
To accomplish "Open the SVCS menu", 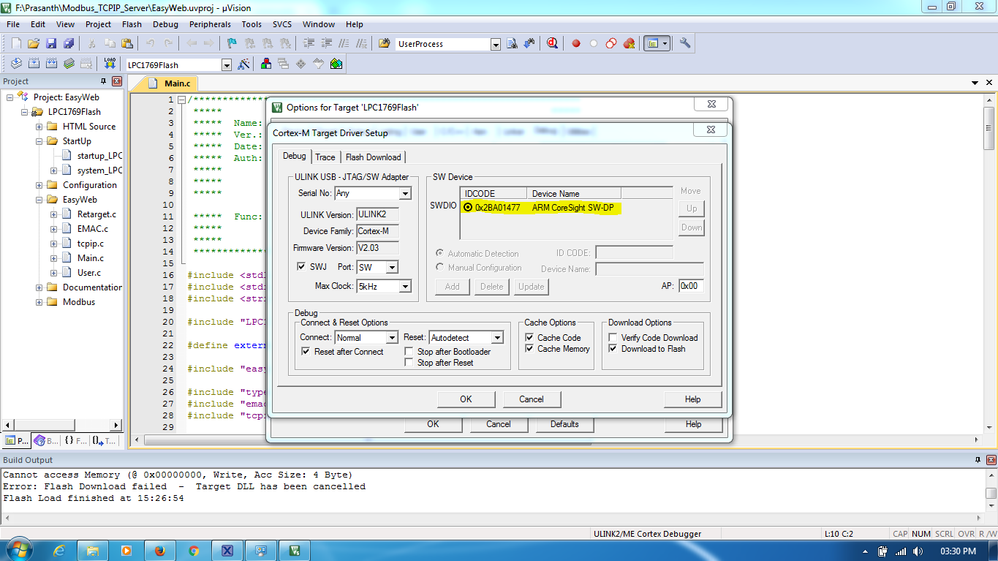I will pos(282,24).
